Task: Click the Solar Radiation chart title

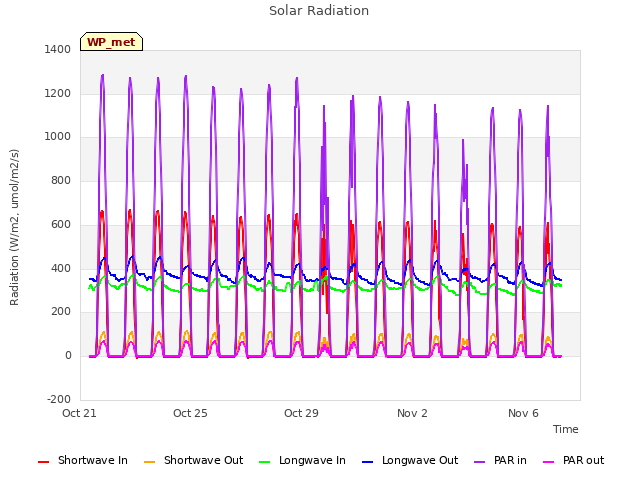Action: click(319, 11)
